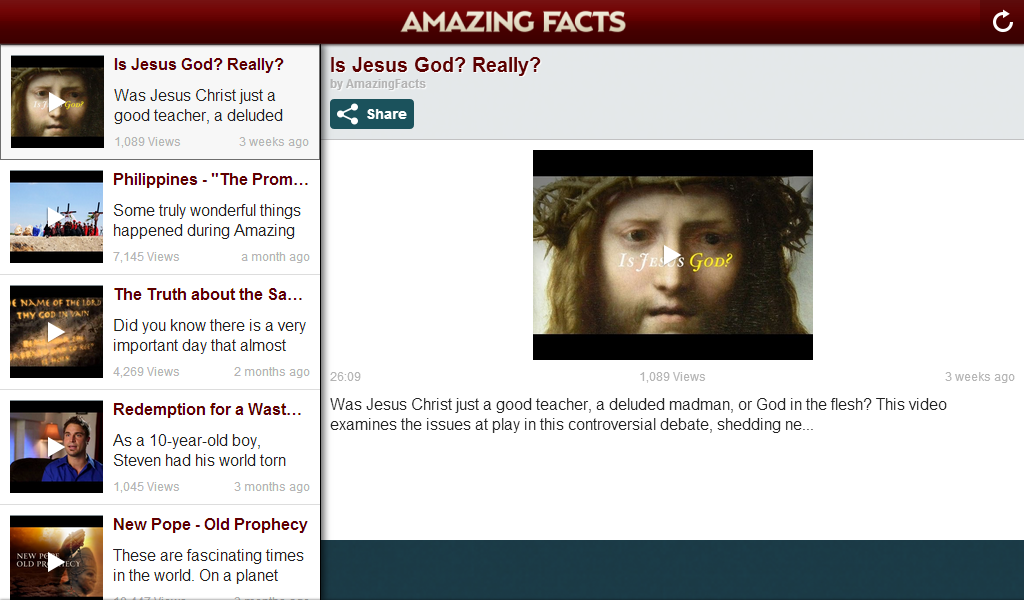Viewport: 1024px width, 600px height.
Task: Click the play icon on The Truth about the Sabbath
Action: (x=56, y=331)
